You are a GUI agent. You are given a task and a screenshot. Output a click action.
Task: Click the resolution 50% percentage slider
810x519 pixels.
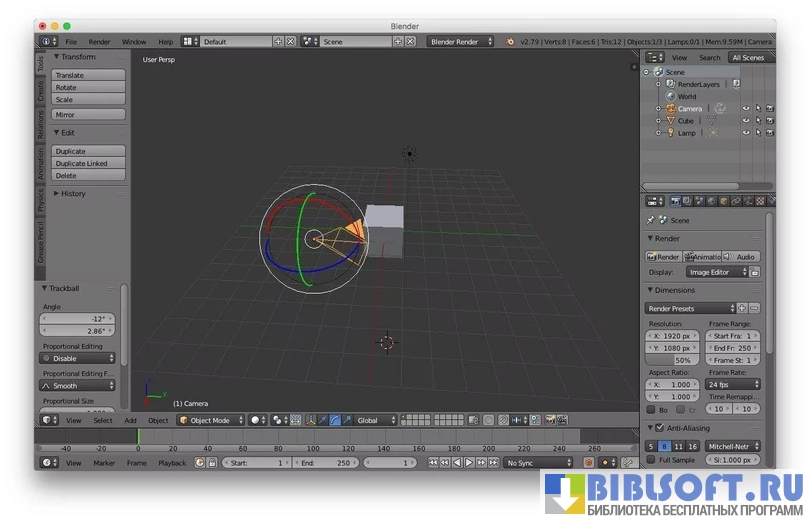tap(672, 360)
